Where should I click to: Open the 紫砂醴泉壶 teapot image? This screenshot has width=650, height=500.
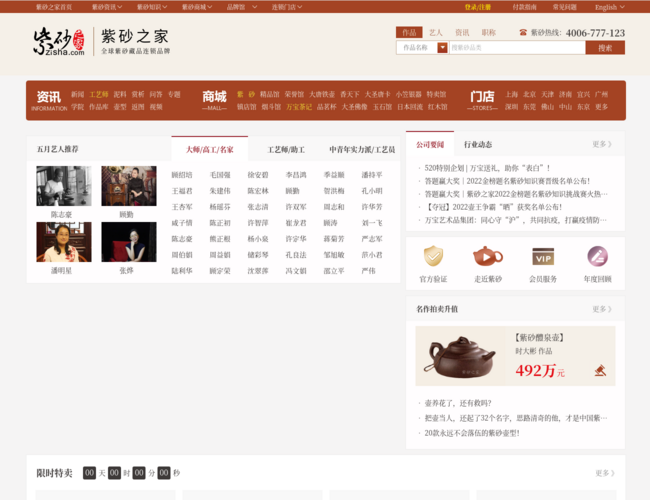pos(462,357)
